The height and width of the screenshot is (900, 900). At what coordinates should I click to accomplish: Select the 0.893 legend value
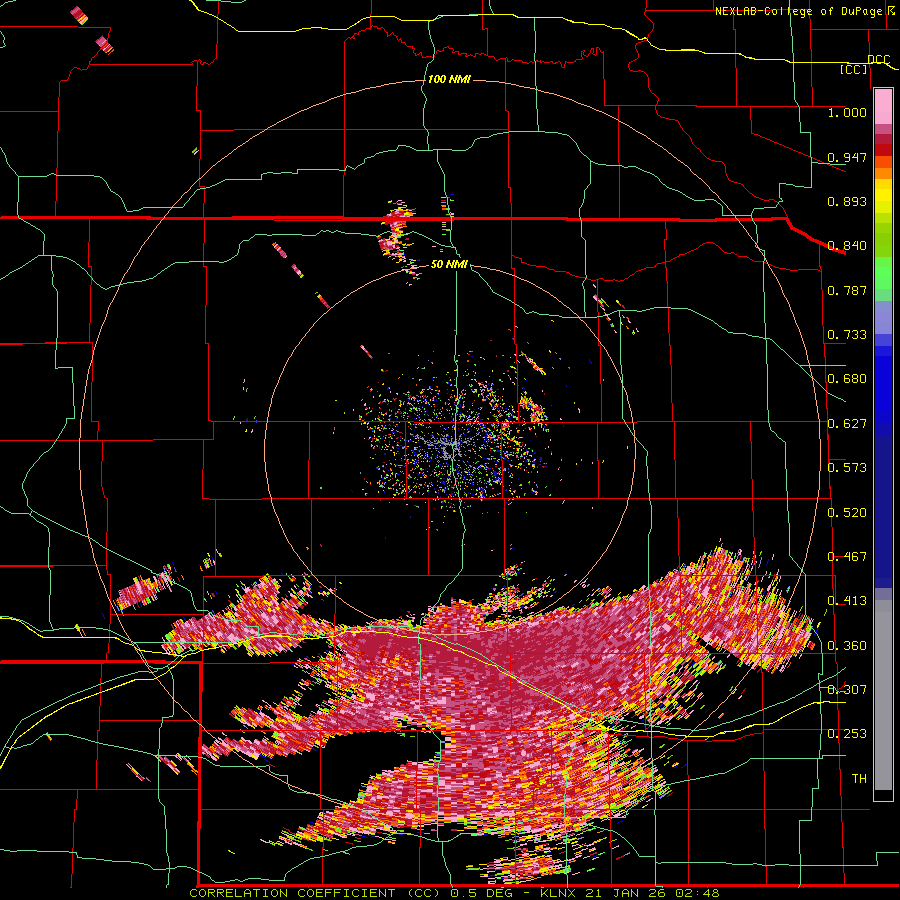pos(847,201)
